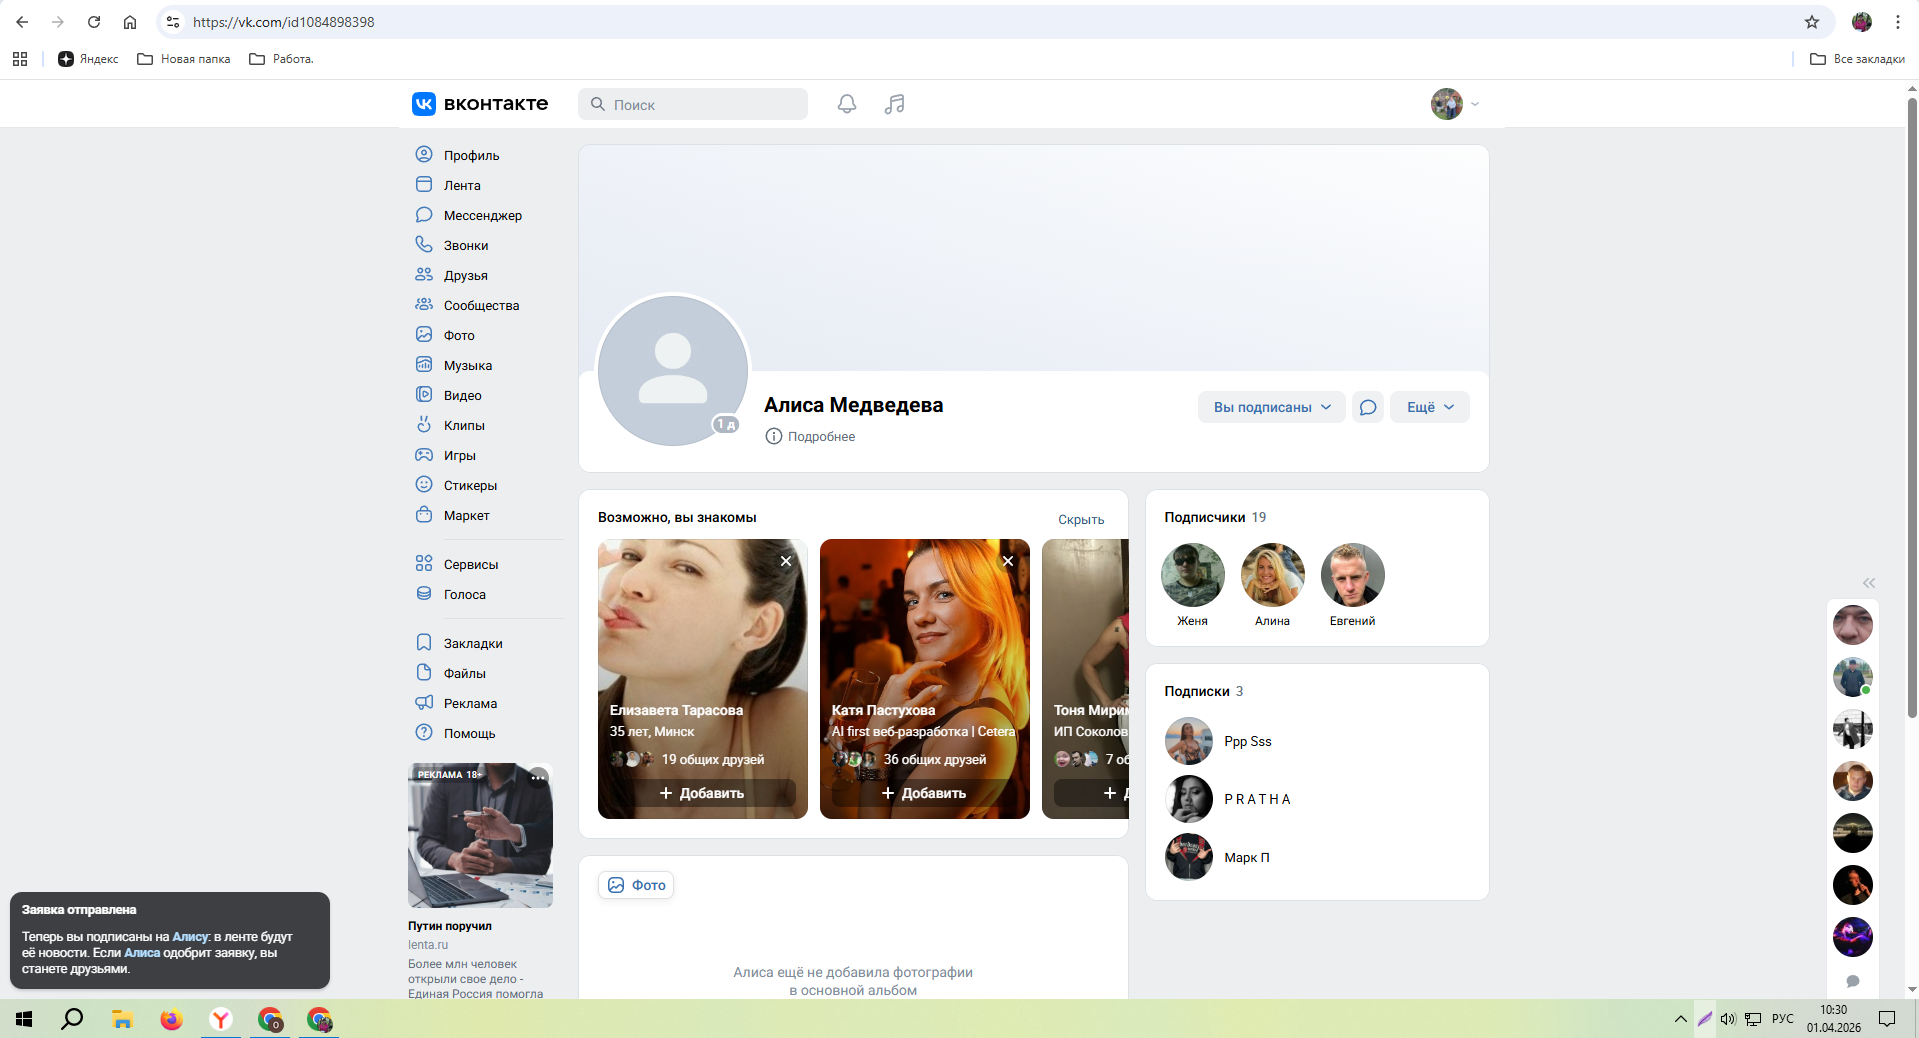Screen dimensions: 1919x1038
Task: Expand the Вы подписаны dropdown
Action: pos(1271,407)
